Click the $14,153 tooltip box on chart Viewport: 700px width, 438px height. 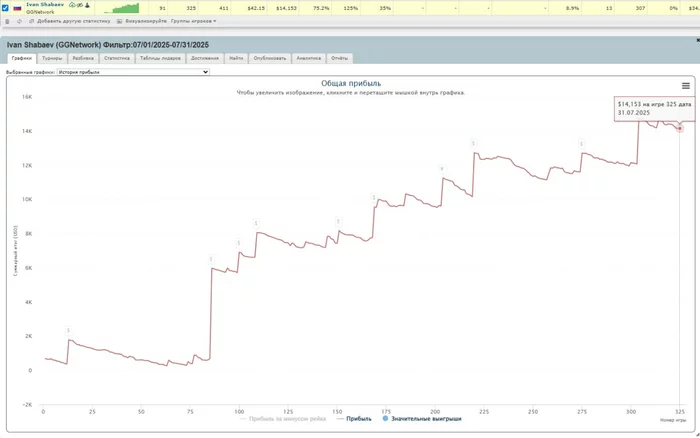(x=654, y=108)
